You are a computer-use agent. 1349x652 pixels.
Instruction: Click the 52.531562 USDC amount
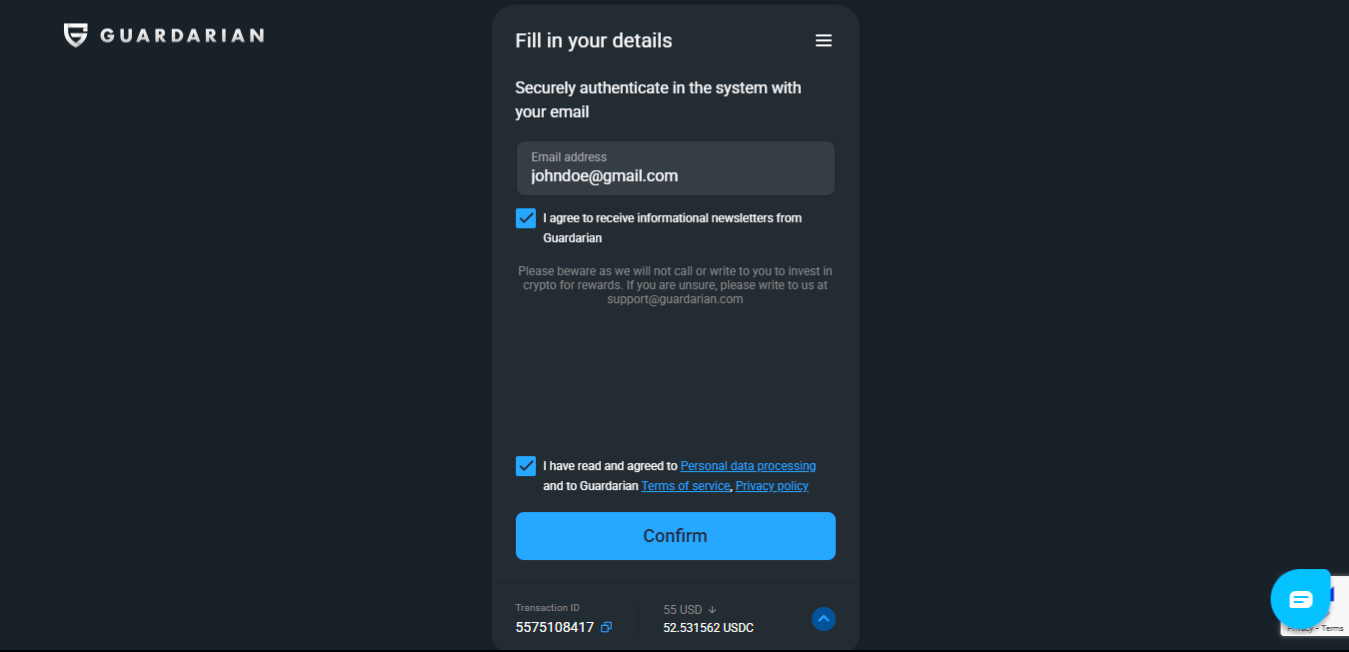(x=708, y=628)
